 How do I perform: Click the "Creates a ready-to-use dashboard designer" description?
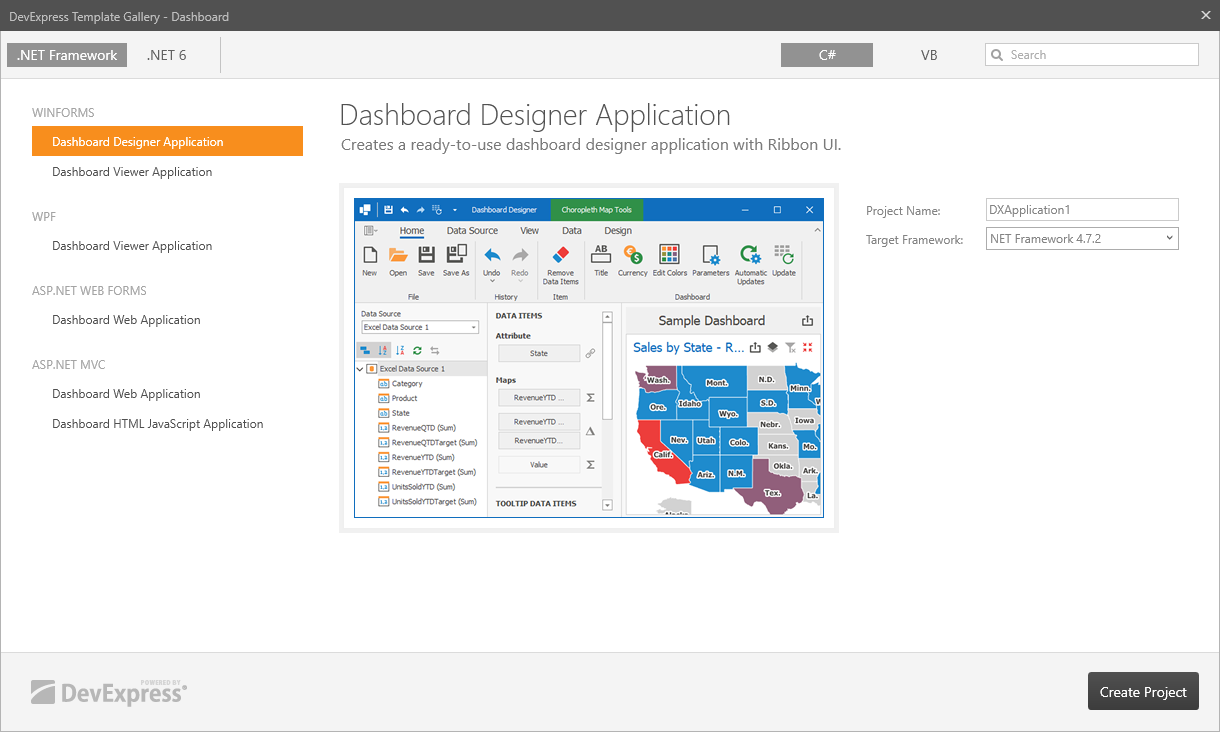click(x=591, y=145)
